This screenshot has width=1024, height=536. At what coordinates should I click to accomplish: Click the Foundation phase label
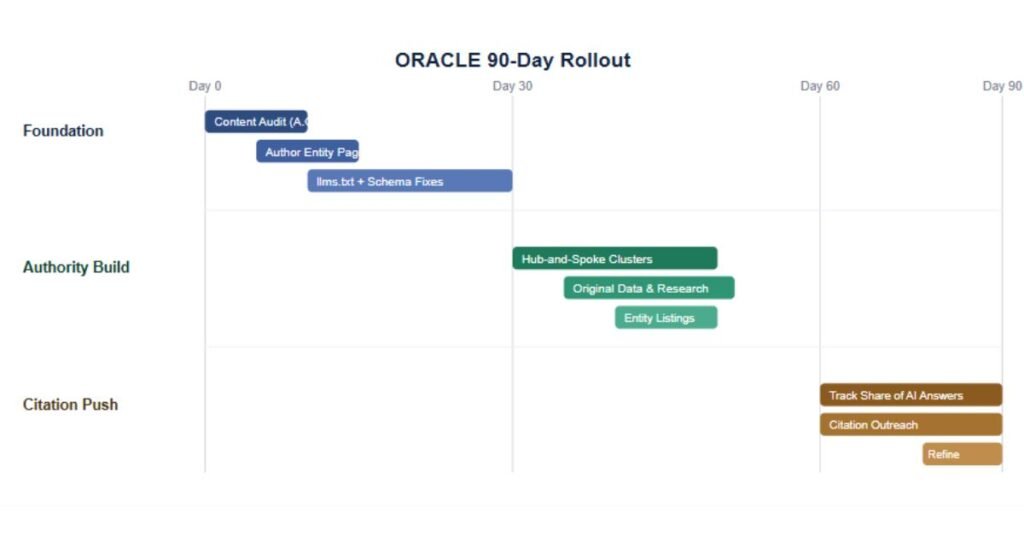click(63, 131)
